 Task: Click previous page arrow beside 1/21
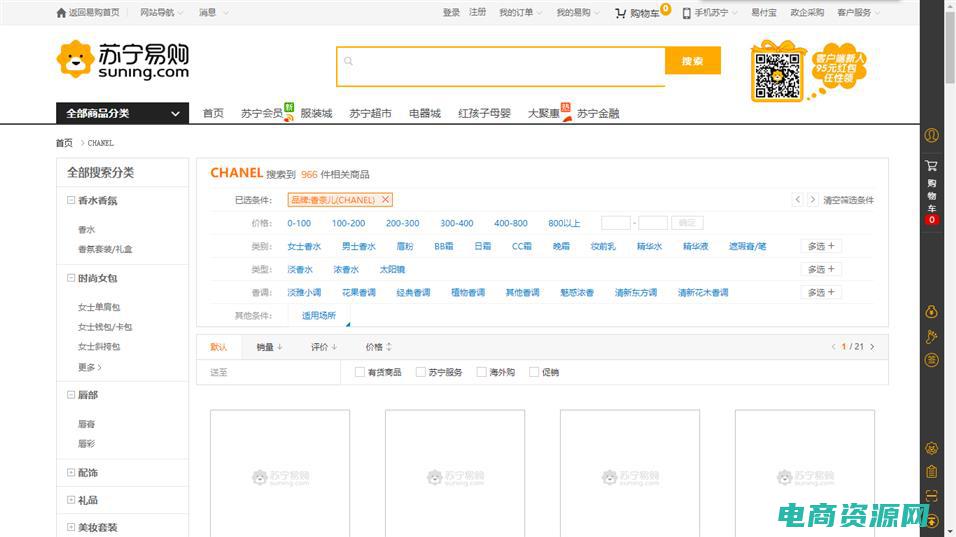point(833,347)
